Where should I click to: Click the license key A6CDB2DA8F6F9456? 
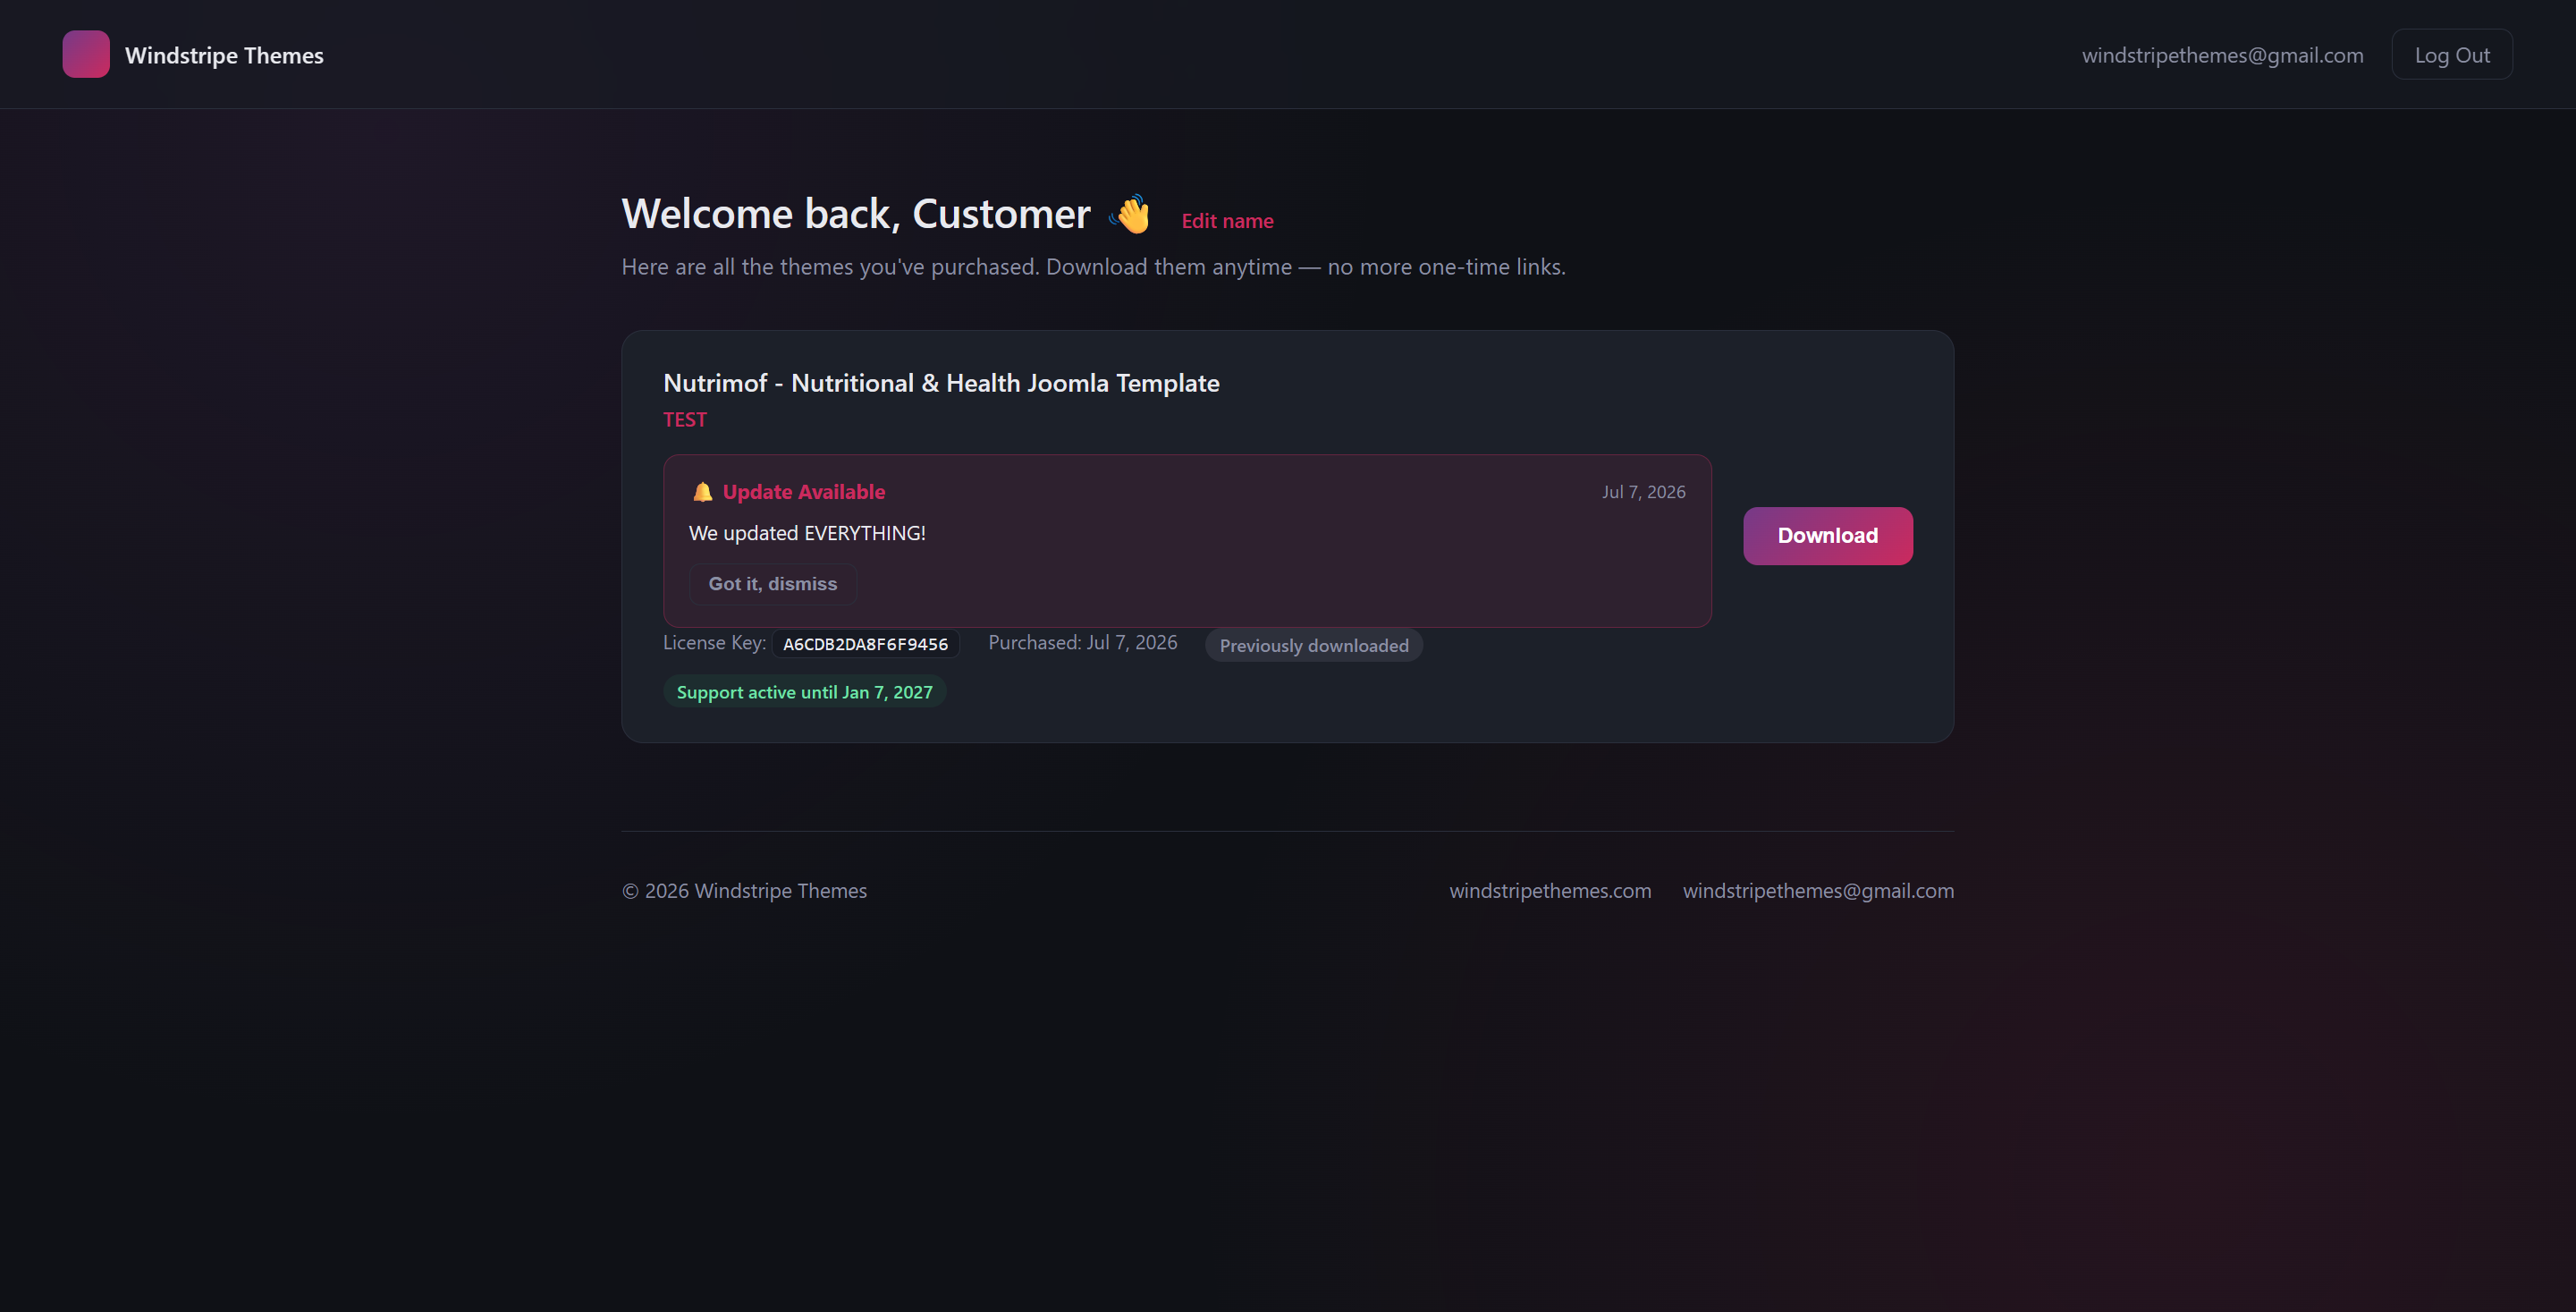(865, 644)
